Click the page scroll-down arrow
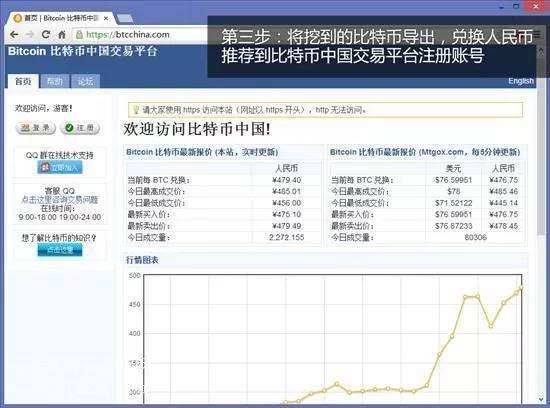The height and width of the screenshot is (408, 550). pos(542,399)
